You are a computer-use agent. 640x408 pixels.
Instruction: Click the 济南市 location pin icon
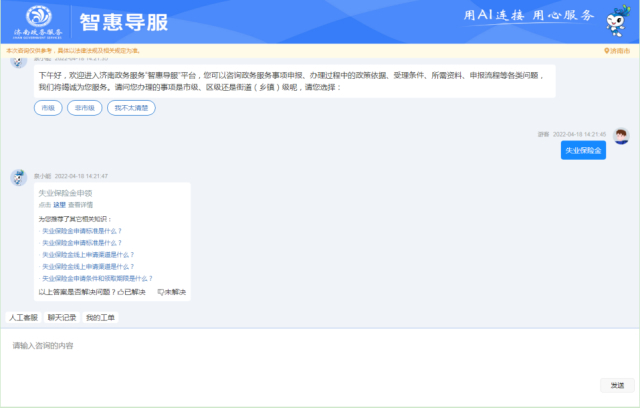point(607,50)
